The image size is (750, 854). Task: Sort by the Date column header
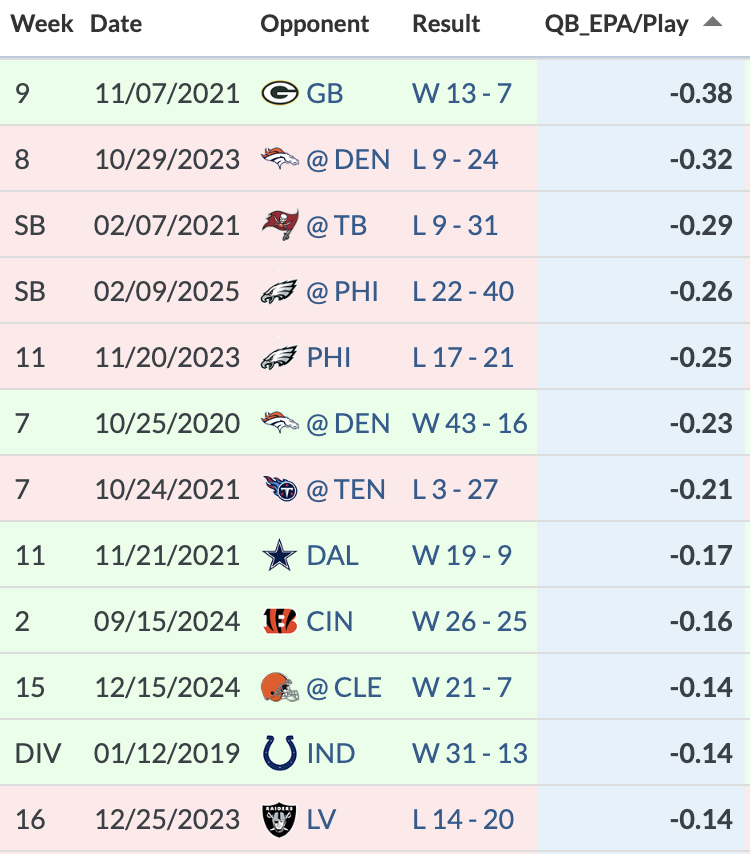[116, 24]
